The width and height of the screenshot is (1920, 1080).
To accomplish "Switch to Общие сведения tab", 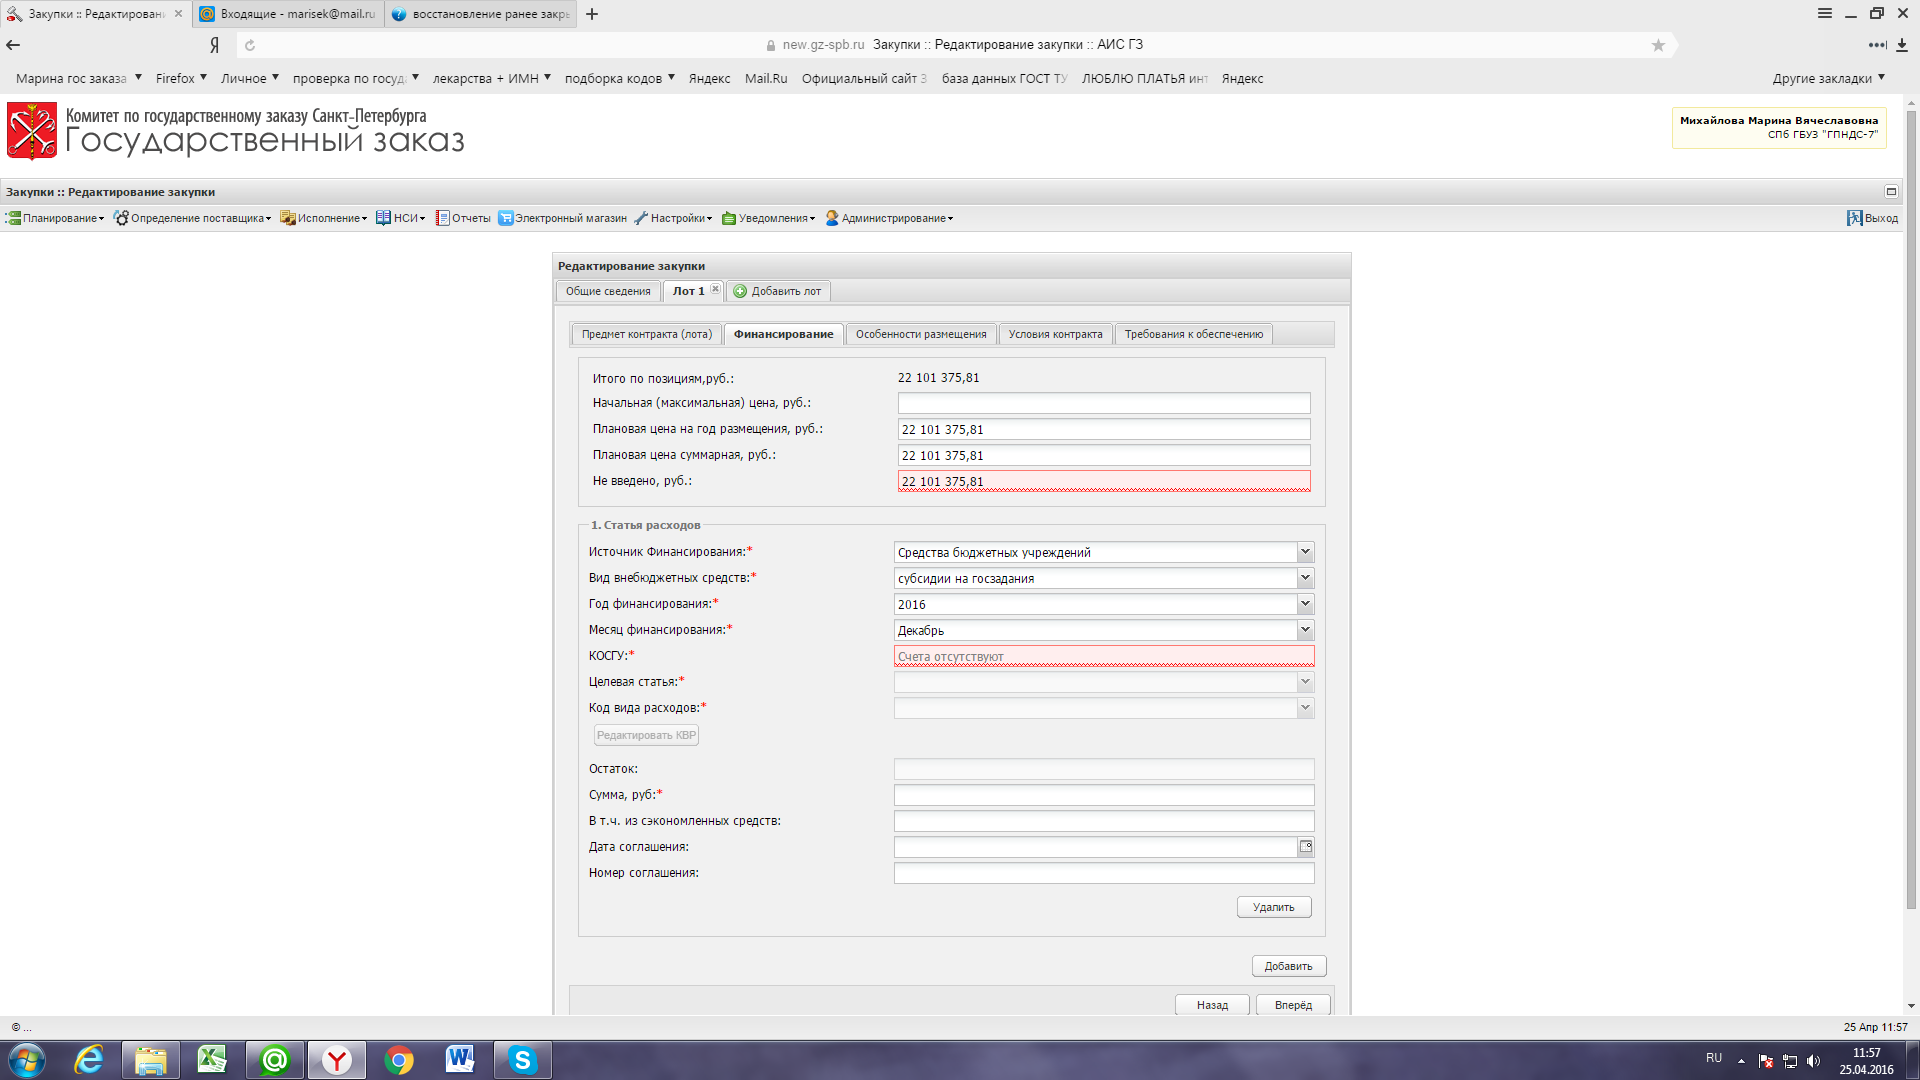I will [x=607, y=291].
